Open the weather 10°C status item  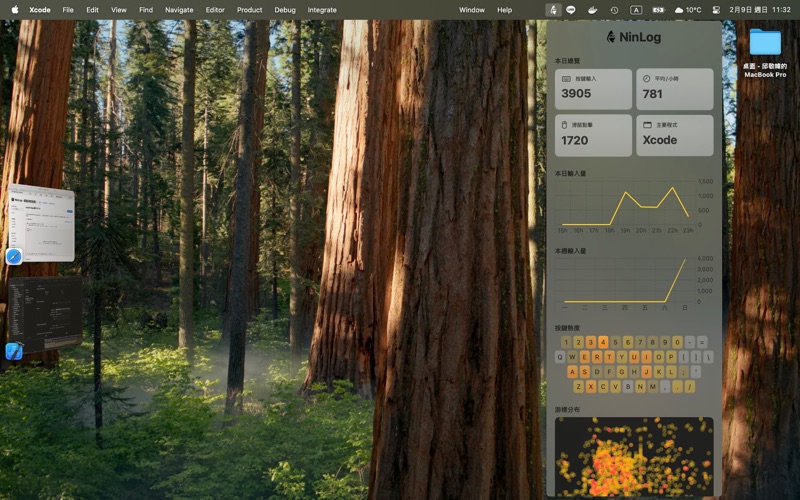pos(688,10)
